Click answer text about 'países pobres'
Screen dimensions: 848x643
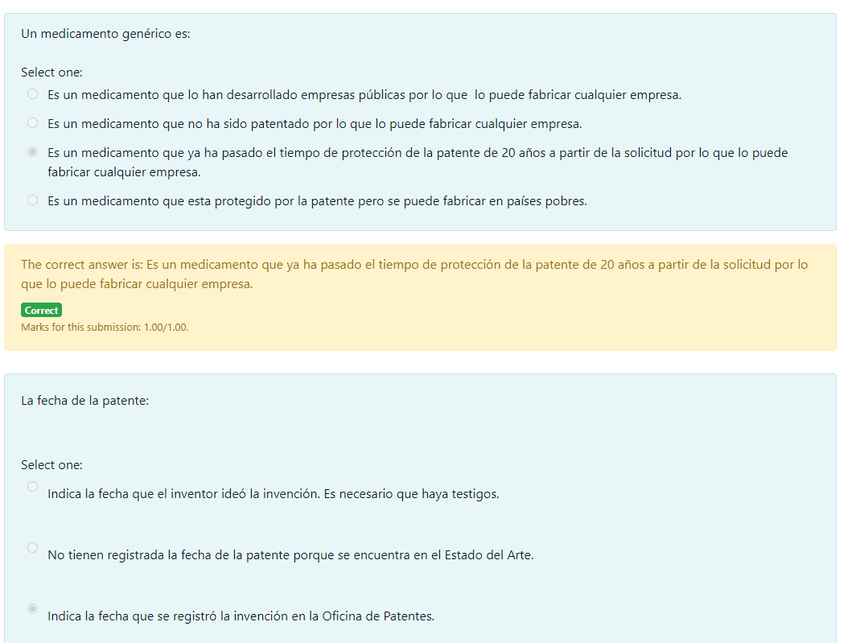pos(317,201)
